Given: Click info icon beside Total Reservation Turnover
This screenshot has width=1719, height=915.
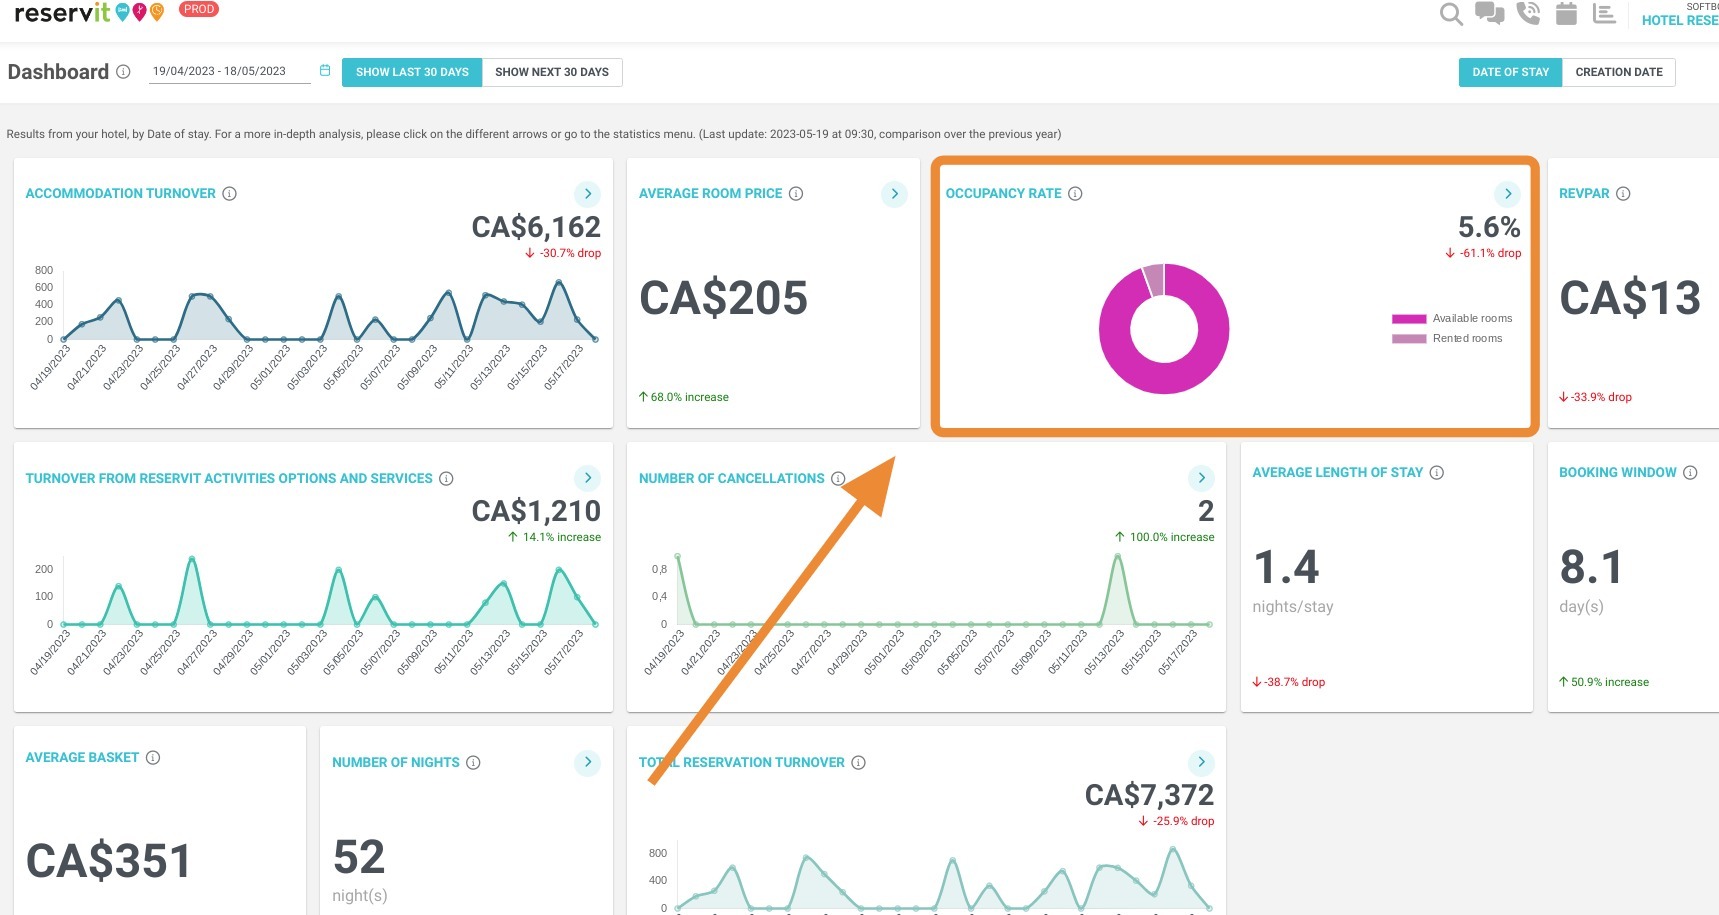Looking at the screenshot, I should [x=858, y=762].
